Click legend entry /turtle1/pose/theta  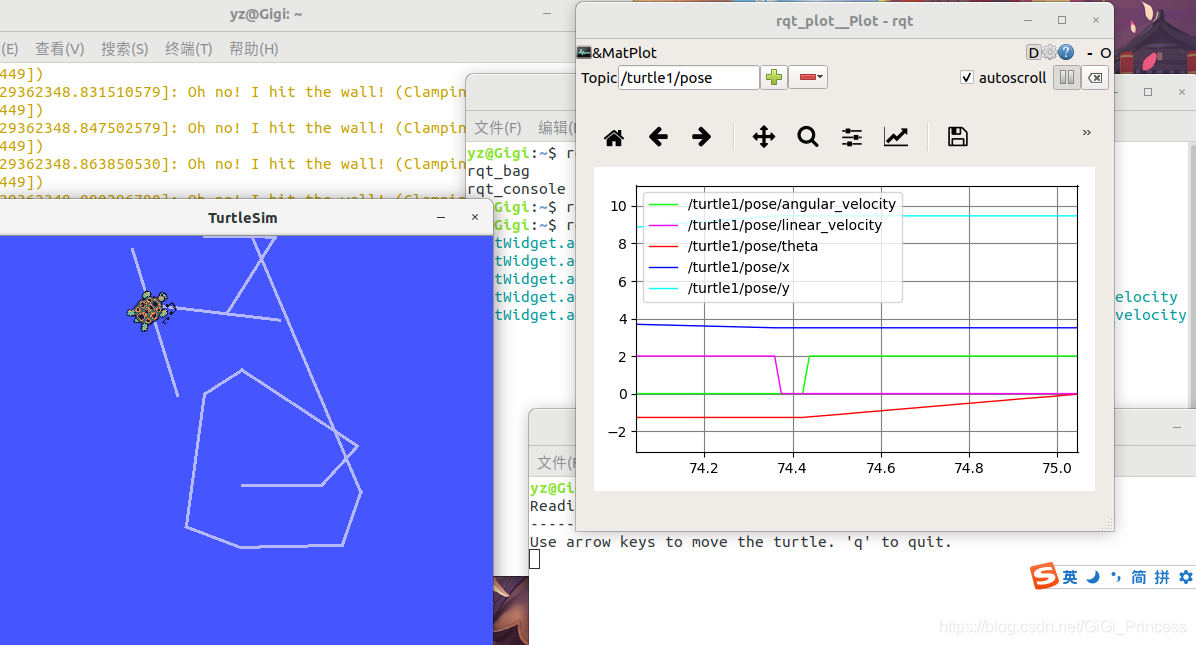coord(753,246)
